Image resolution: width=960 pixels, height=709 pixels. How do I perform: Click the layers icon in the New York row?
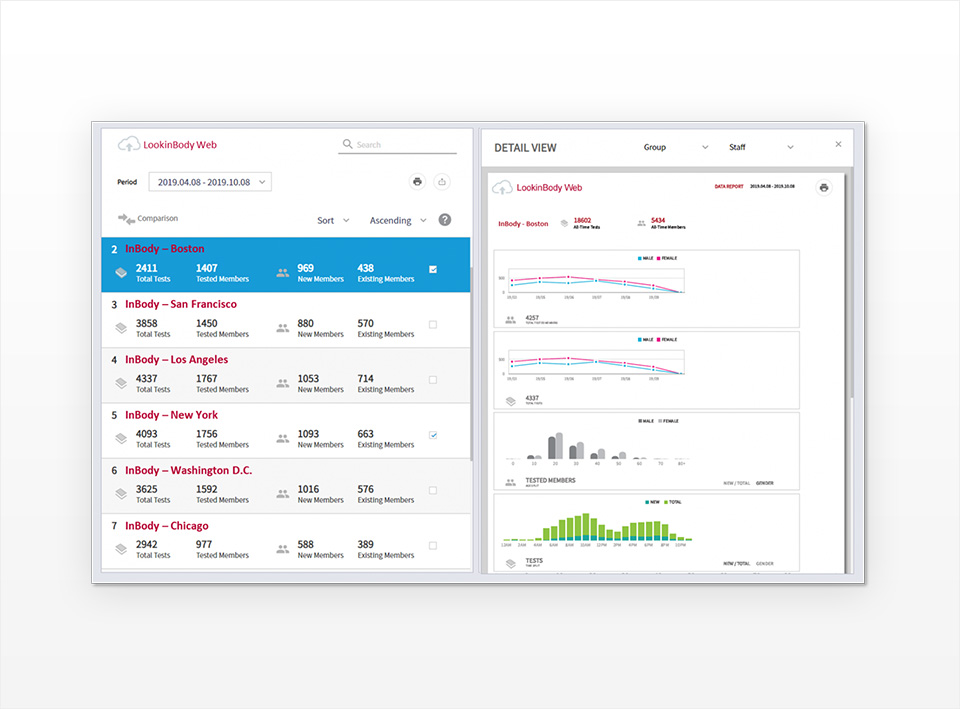pyautogui.click(x=121, y=438)
